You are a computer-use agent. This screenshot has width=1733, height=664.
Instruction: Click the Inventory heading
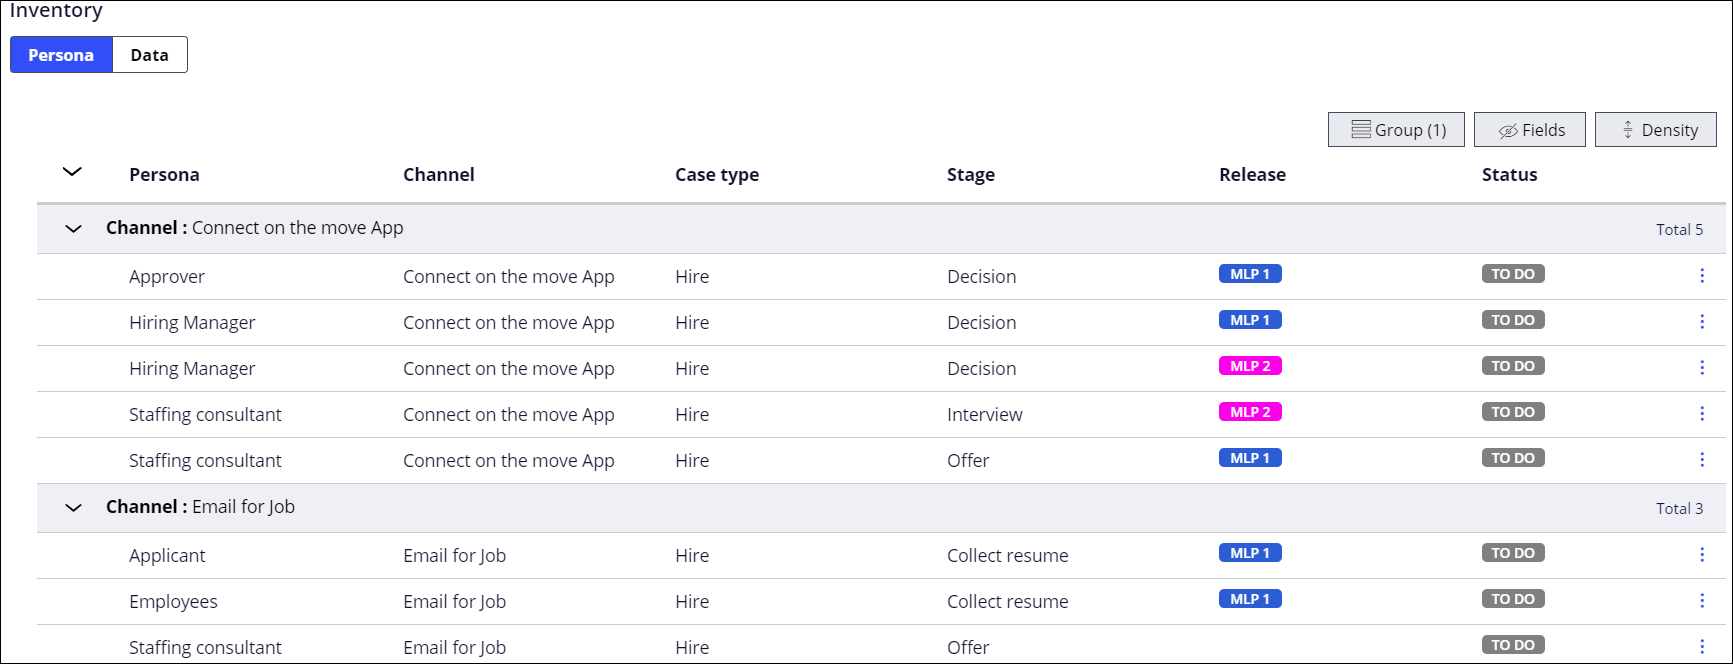coord(56,11)
